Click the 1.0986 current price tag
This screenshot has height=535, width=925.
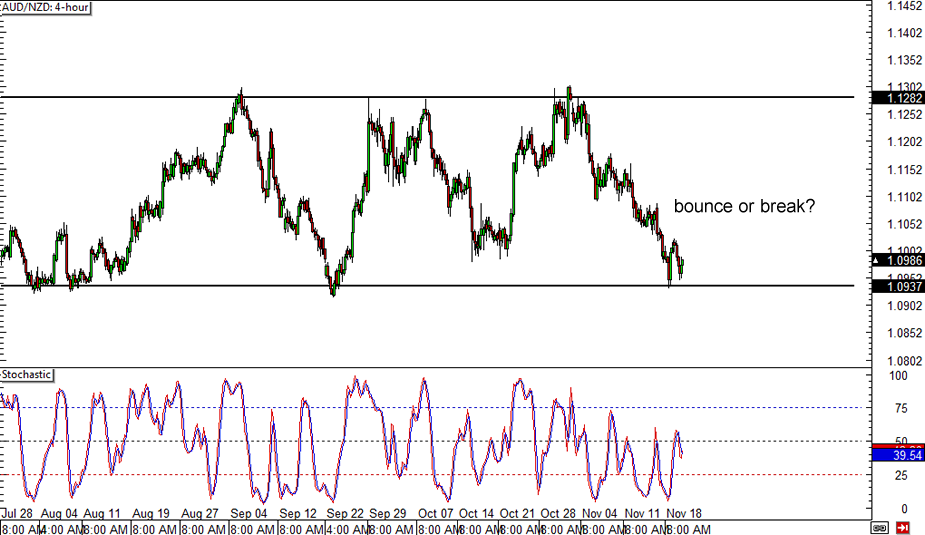pyautogui.click(x=898, y=260)
